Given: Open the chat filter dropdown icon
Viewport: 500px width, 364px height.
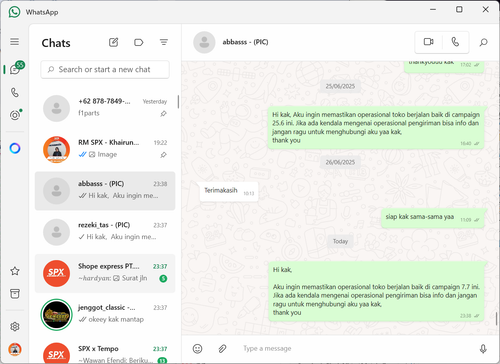Looking at the screenshot, I should [164, 42].
